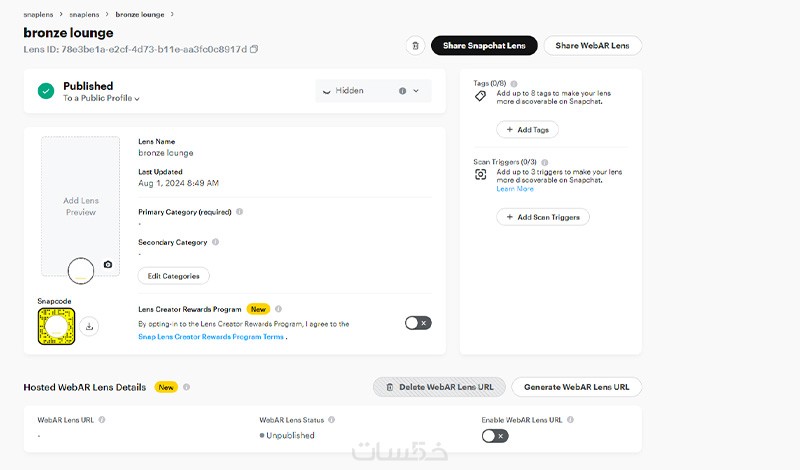Viewport: 800px width, 470px height.
Task: Download the Snapcode
Action: coord(89,327)
